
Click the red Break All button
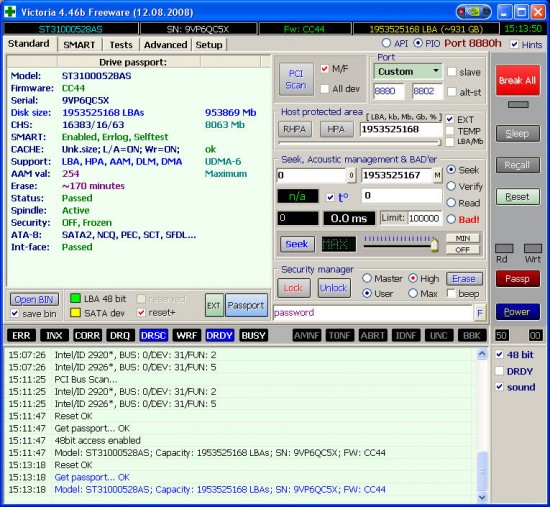point(518,80)
